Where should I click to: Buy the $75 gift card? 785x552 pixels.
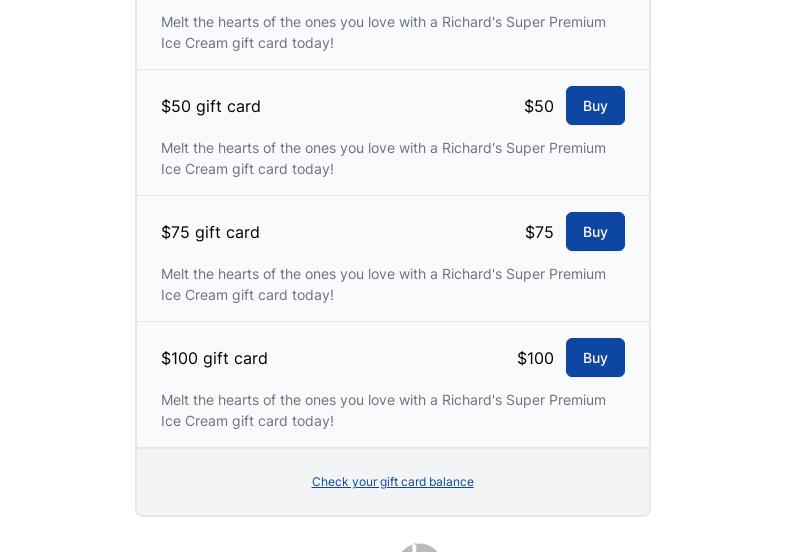pos(595,232)
